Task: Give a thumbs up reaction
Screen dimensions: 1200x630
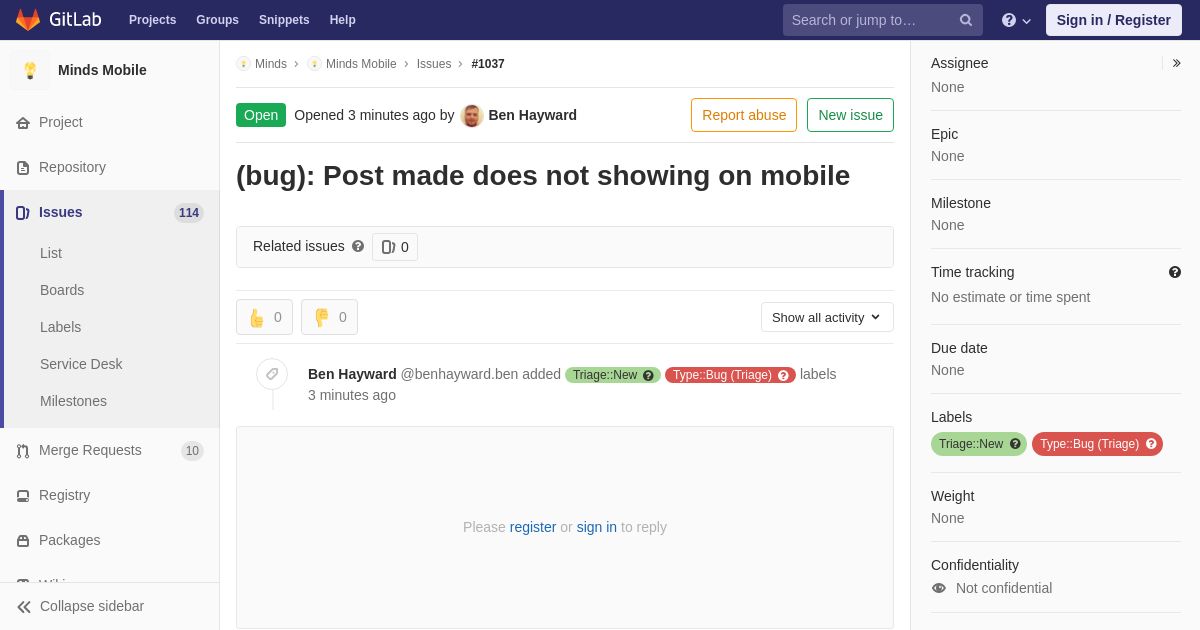Action: [264, 317]
